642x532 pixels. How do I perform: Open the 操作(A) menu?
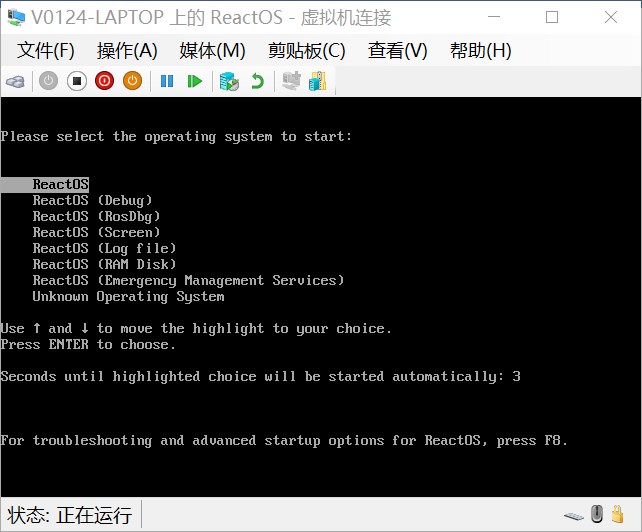point(127,51)
